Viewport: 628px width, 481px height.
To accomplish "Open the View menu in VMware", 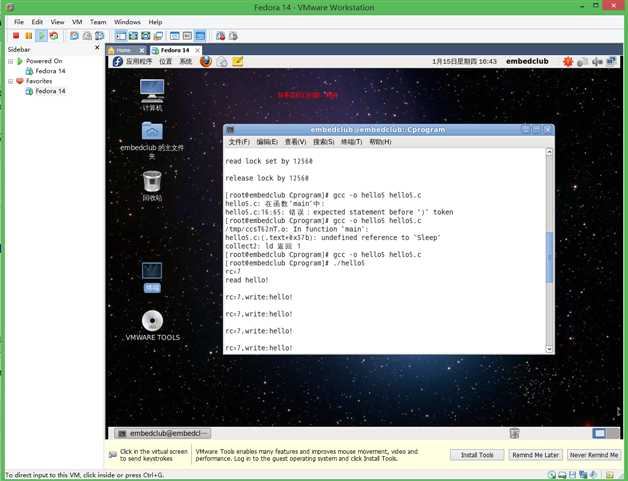I will point(57,22).
